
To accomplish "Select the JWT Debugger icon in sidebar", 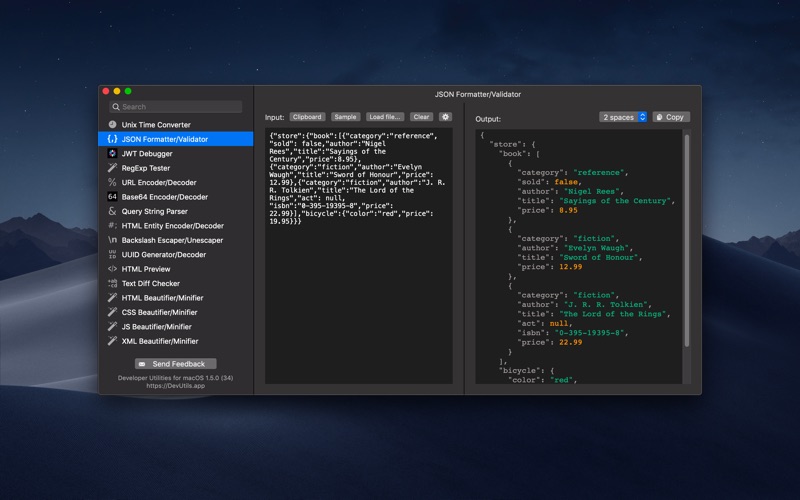I will pos(112,154).
